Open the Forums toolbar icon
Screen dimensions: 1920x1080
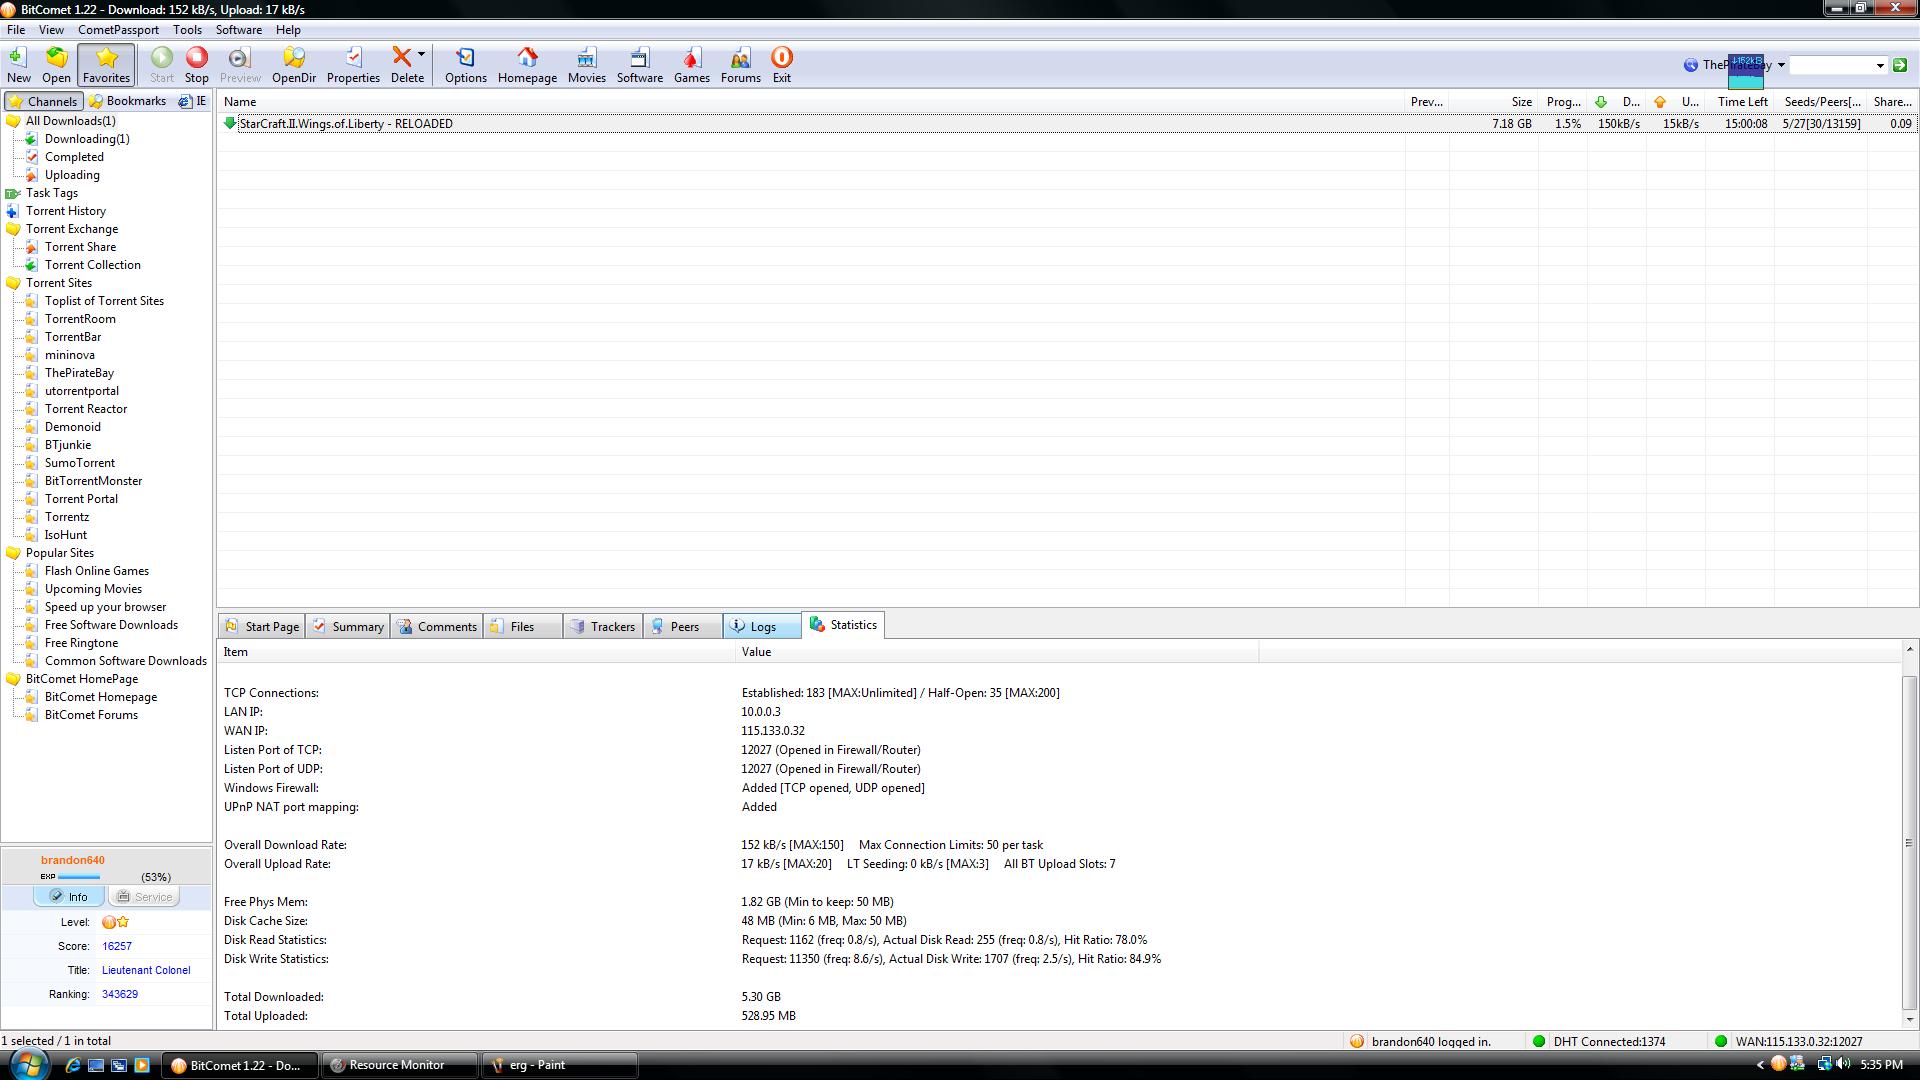pyautogui.click(x=740, y=65)
